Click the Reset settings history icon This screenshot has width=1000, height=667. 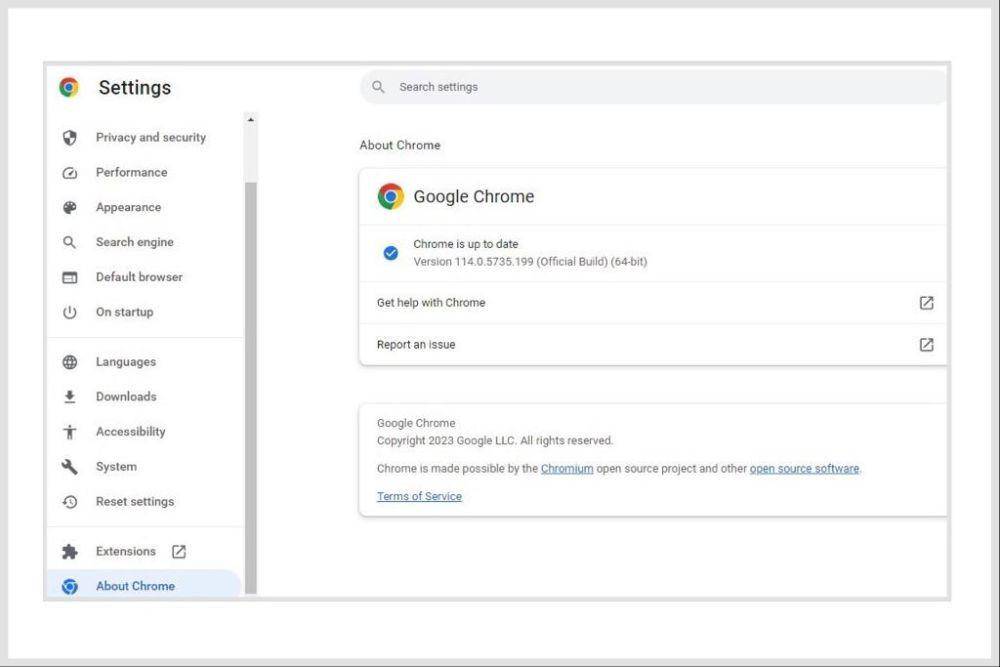click(x=70, y=502)
